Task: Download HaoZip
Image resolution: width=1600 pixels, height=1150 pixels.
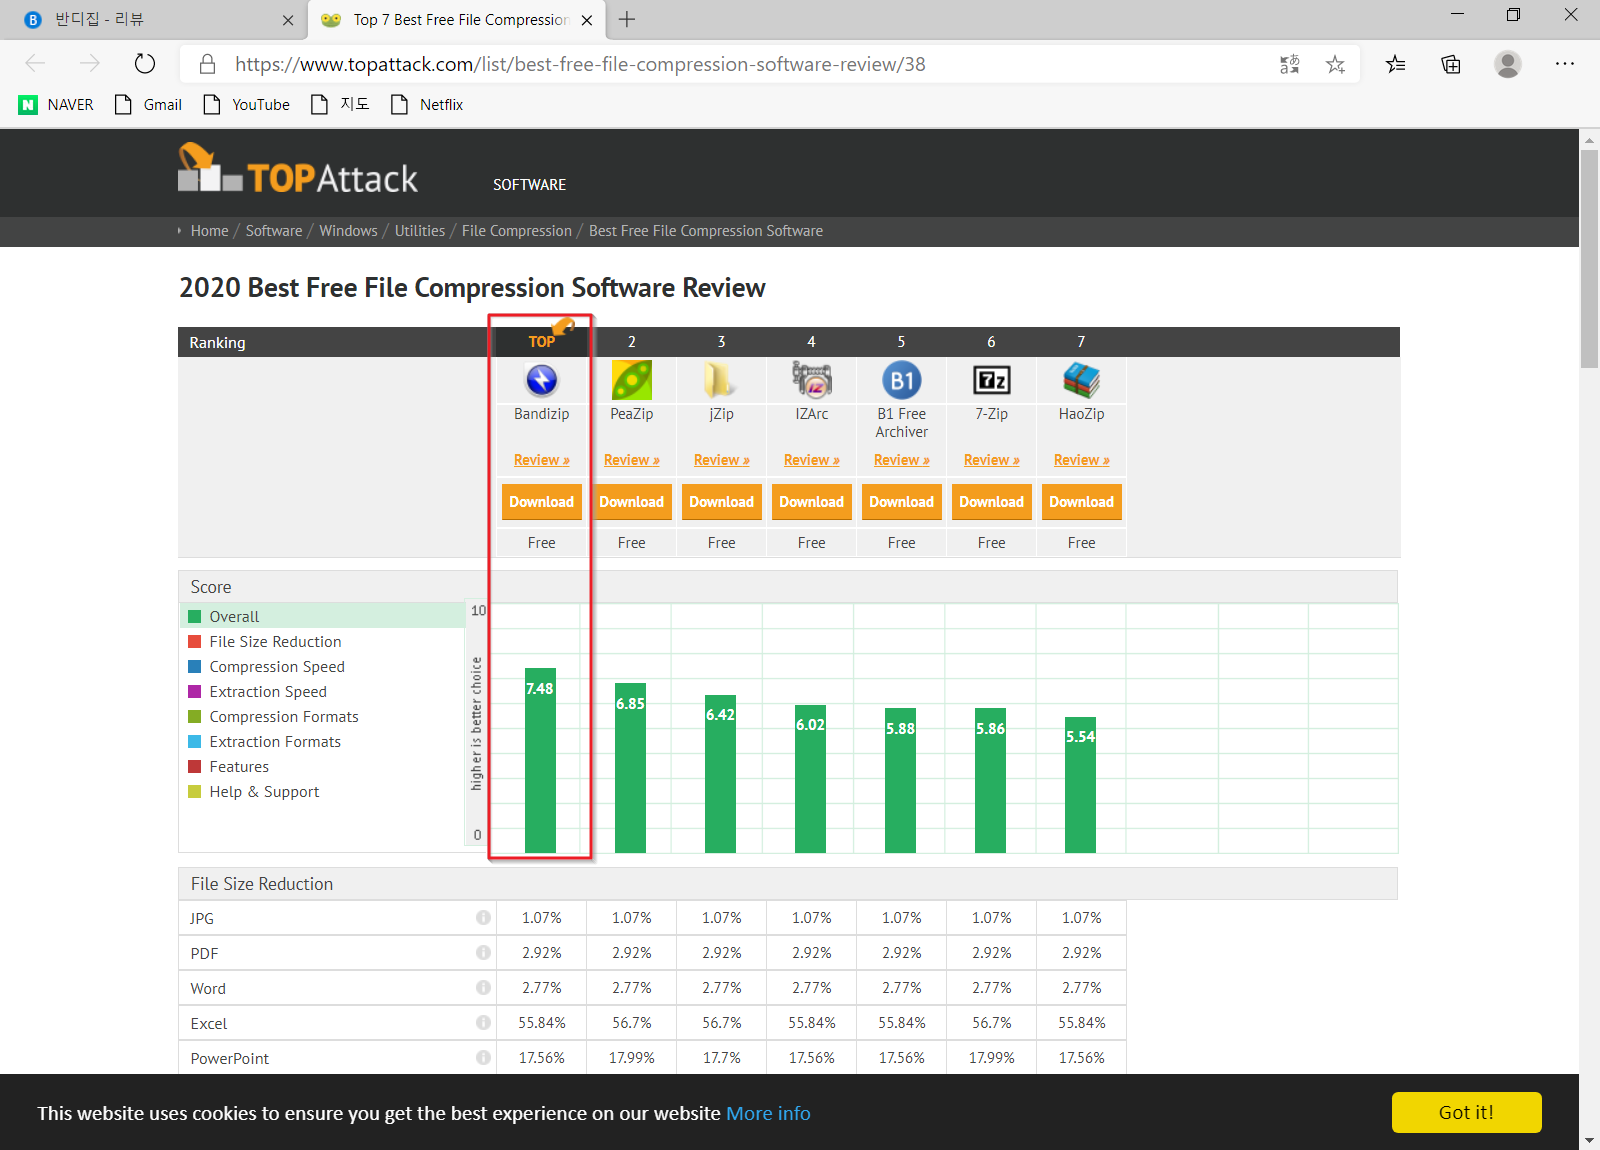Action: pos(1082,502)
